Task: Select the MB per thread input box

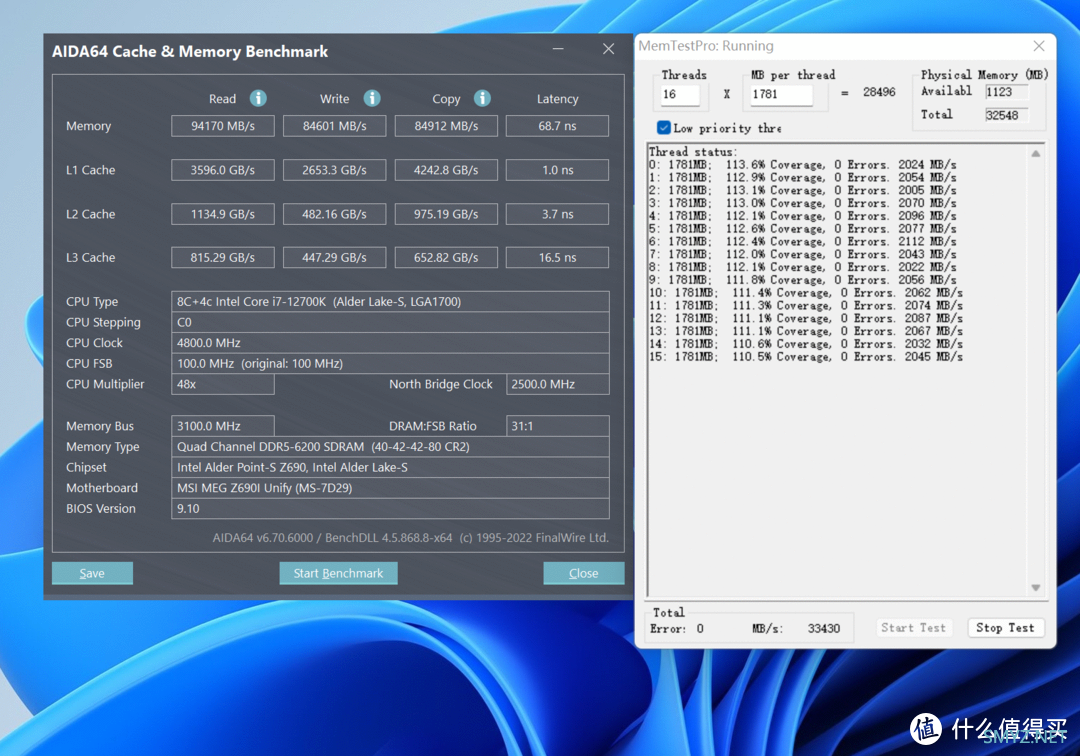Action: click(781, 94)
